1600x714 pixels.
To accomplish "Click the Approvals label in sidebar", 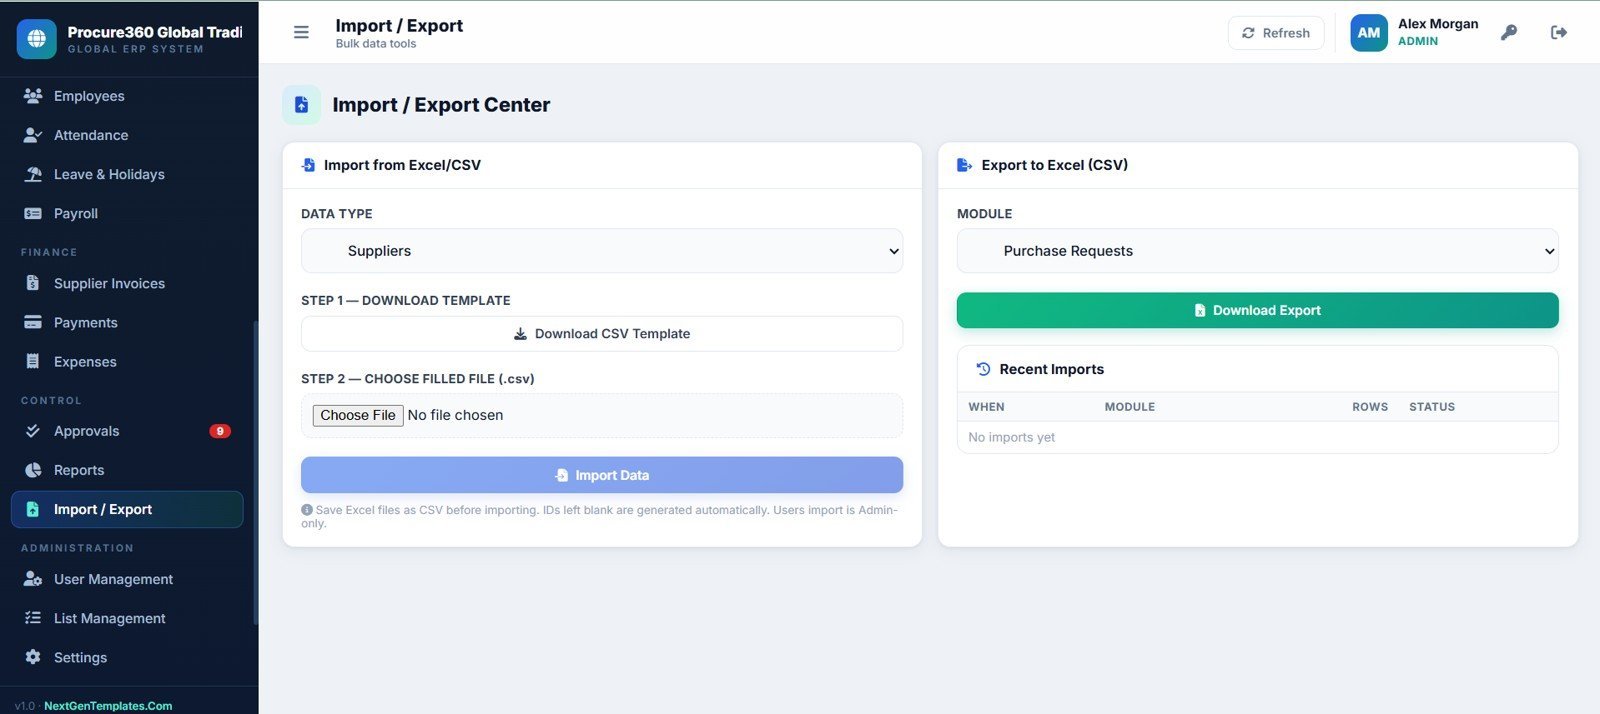I will click(x=87, y=431).
